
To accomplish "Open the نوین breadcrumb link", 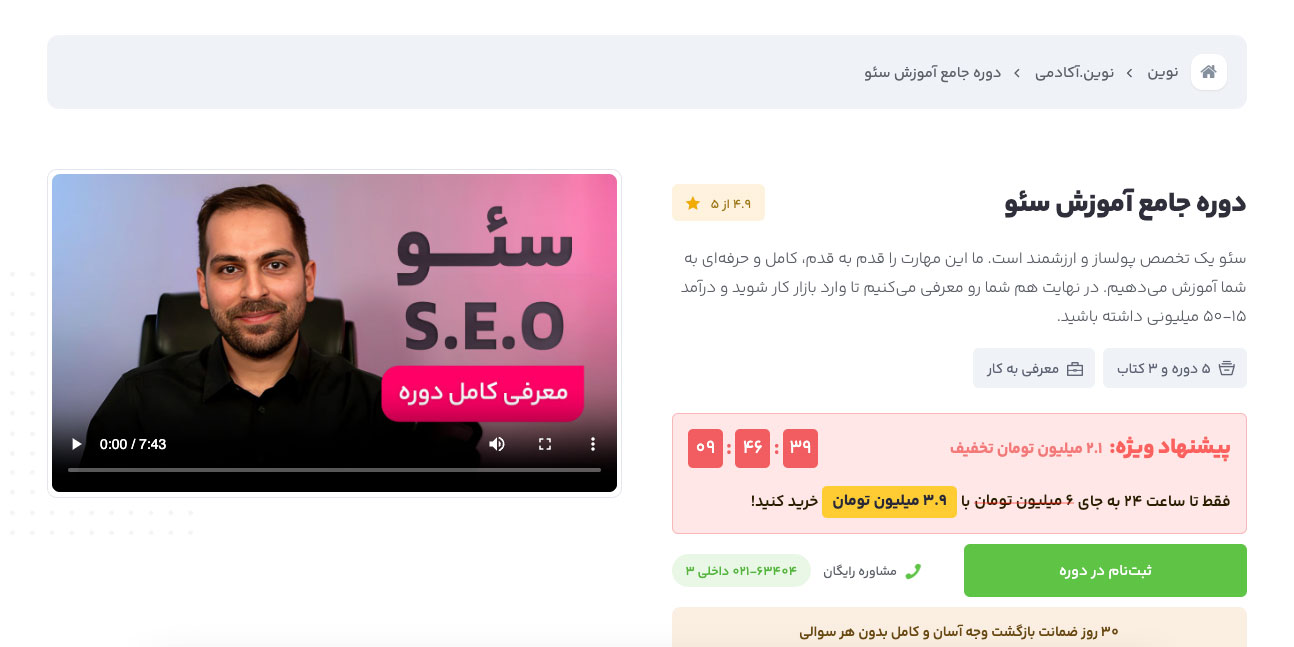I will tap(1162, 72).
